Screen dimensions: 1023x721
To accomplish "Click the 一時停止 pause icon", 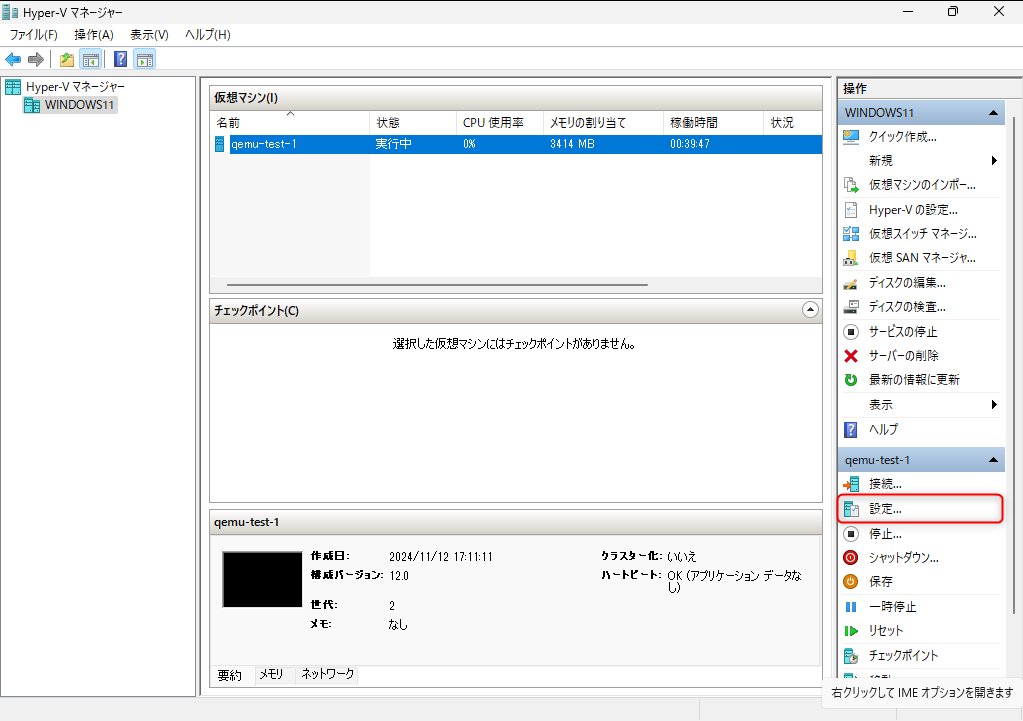I will coord(851,607).
